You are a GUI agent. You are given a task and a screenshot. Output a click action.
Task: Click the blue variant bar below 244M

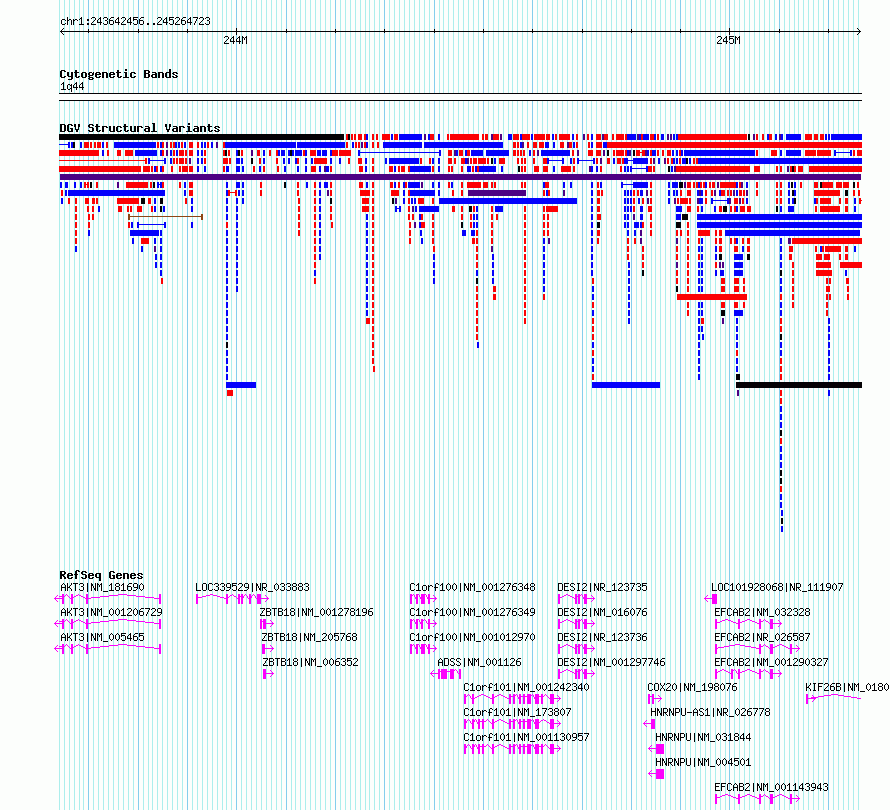coord(241,385)
